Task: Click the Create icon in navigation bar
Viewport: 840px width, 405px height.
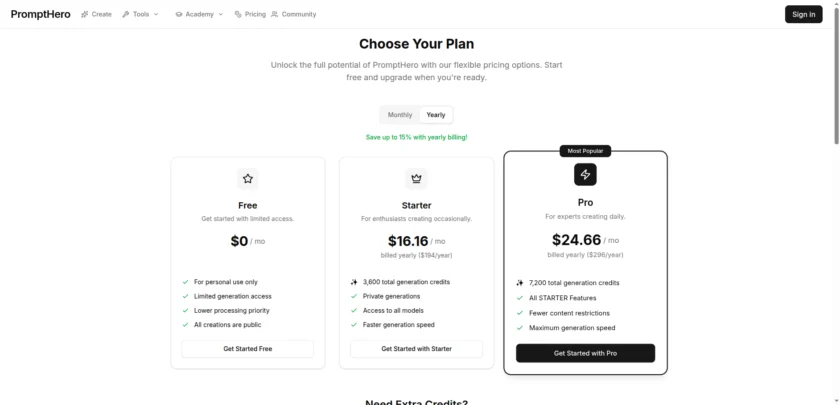Action: click(85, 14)
